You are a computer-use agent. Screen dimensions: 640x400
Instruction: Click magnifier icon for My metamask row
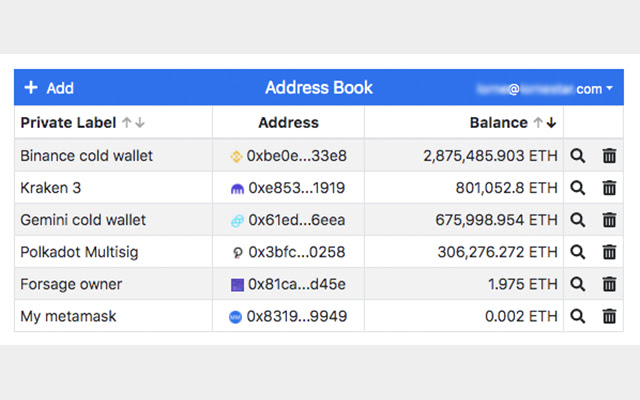click(578, 316)
